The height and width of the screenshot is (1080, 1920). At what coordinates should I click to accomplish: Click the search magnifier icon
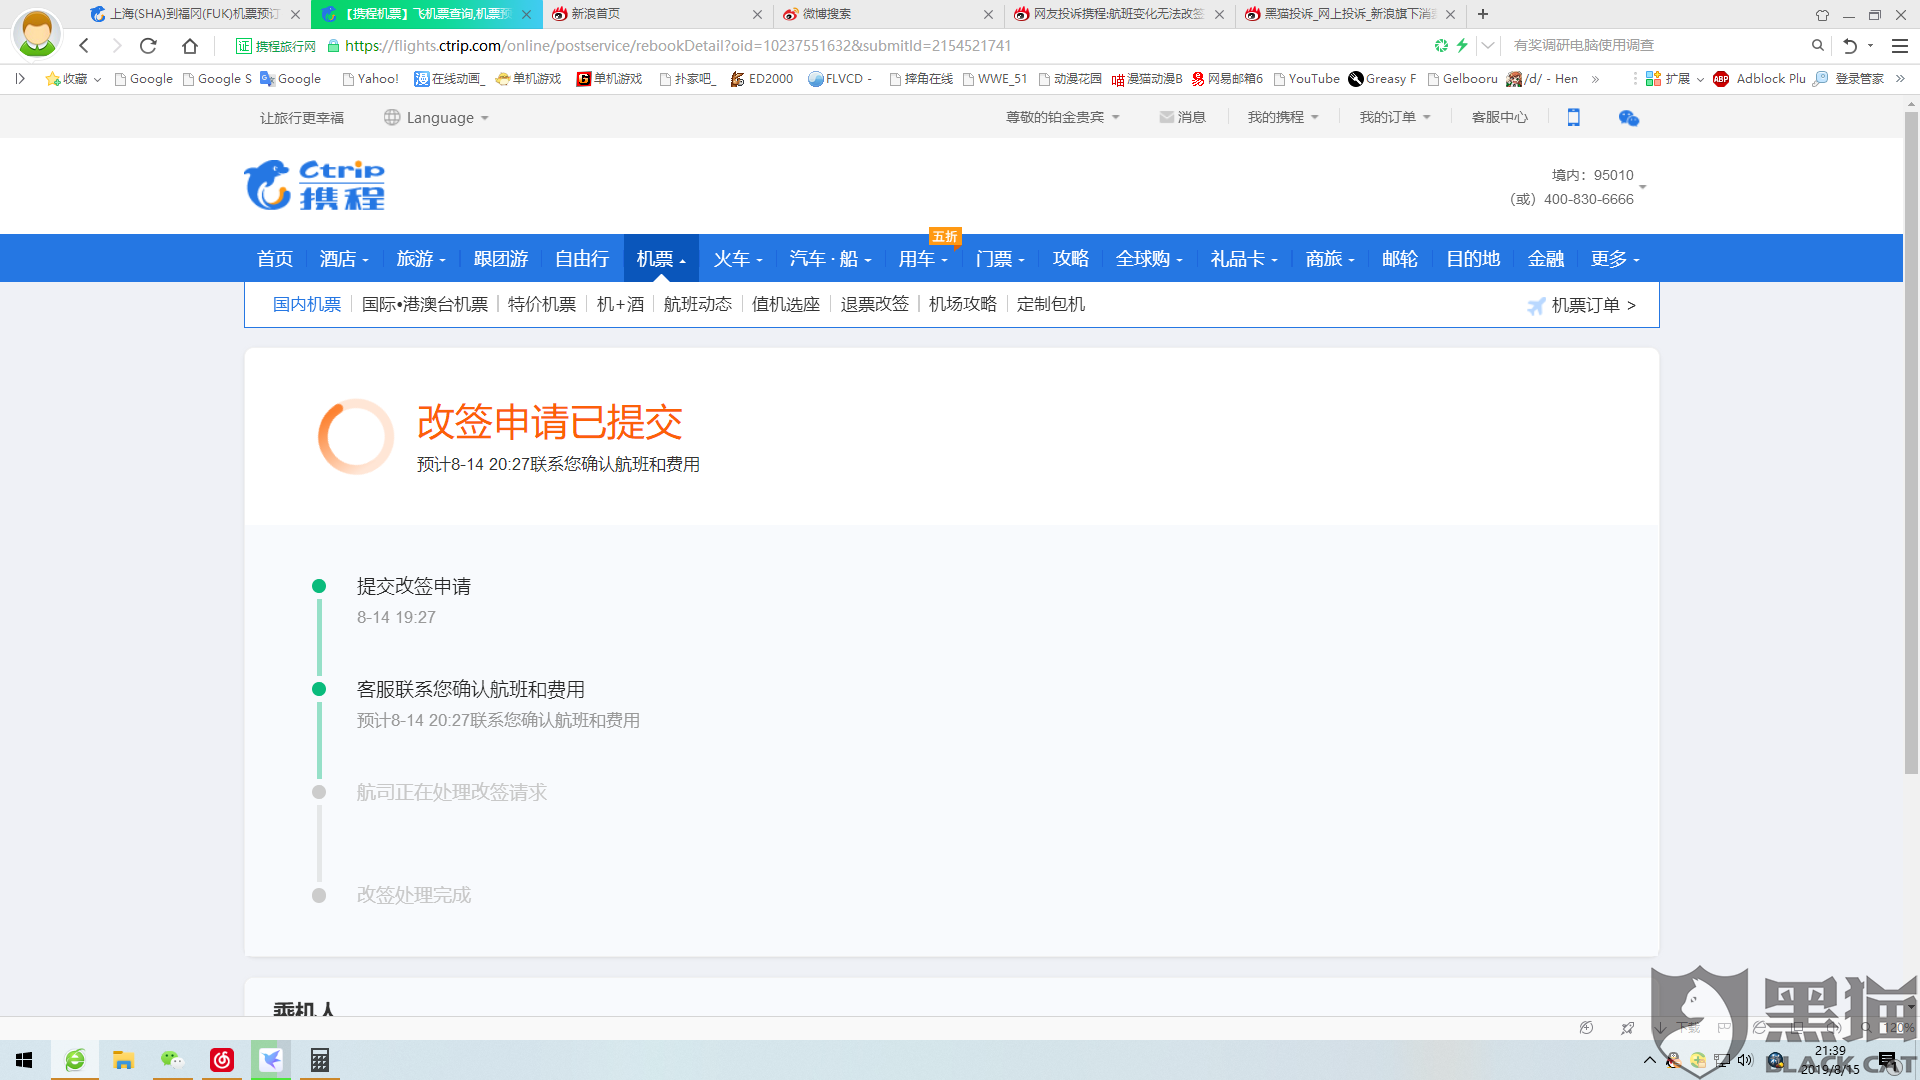click(1817, 46)
